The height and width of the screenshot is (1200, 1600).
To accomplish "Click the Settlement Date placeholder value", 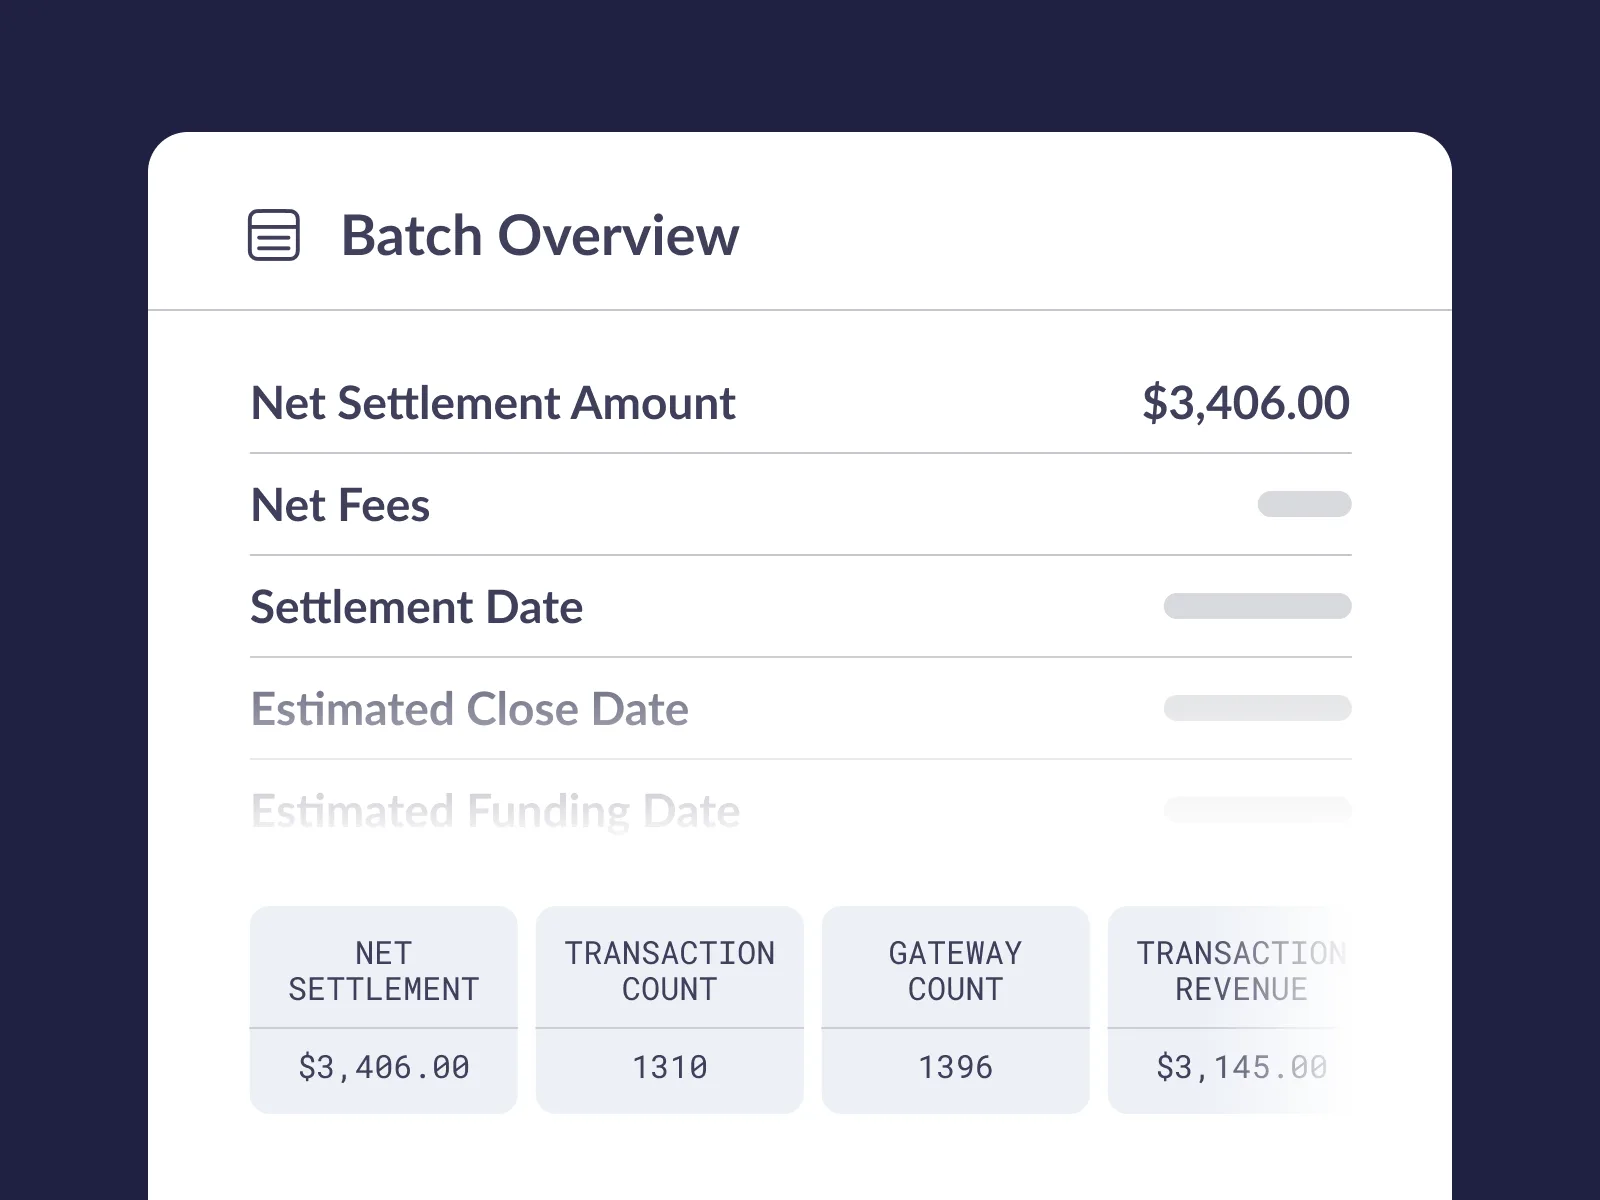I will (1257, 606).
